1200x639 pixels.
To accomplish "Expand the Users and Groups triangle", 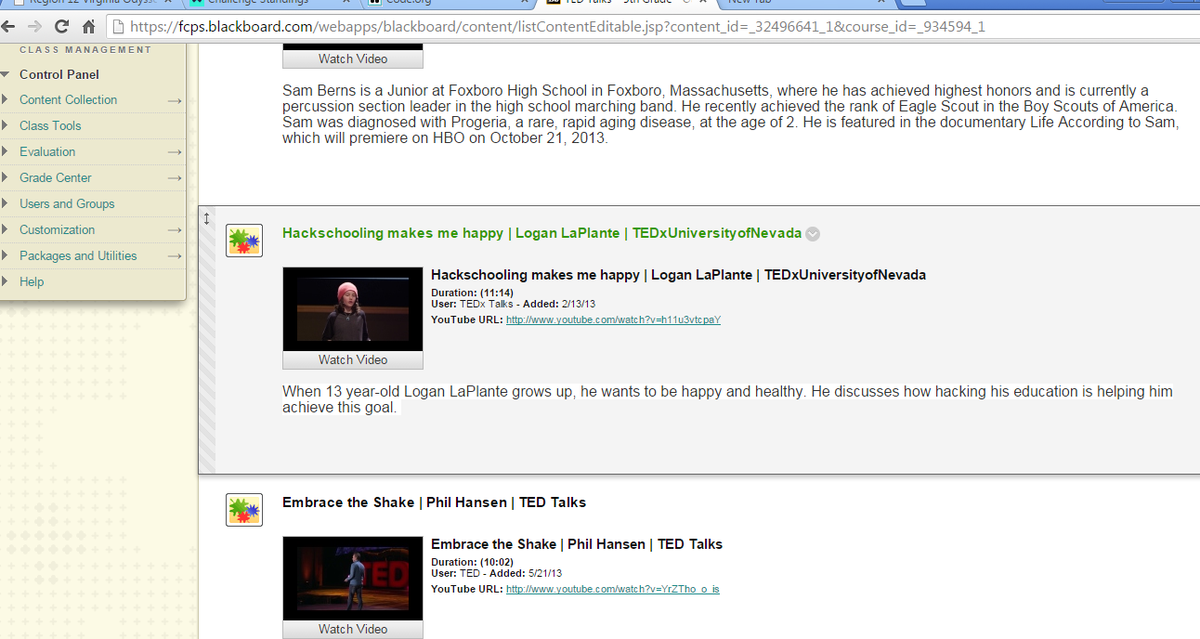I will tap(7, 204).
